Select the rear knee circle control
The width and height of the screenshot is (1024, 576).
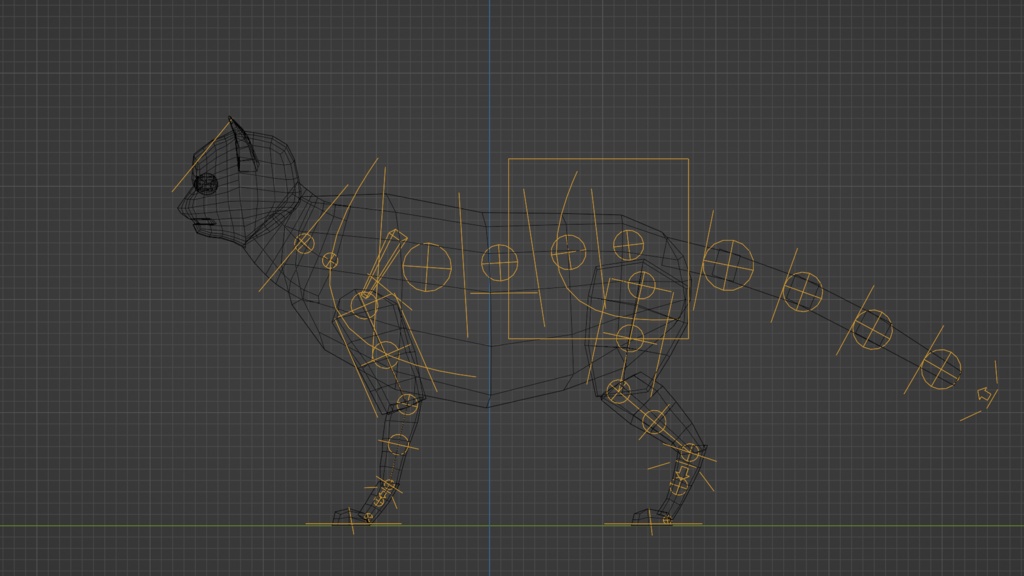point(619,390)
